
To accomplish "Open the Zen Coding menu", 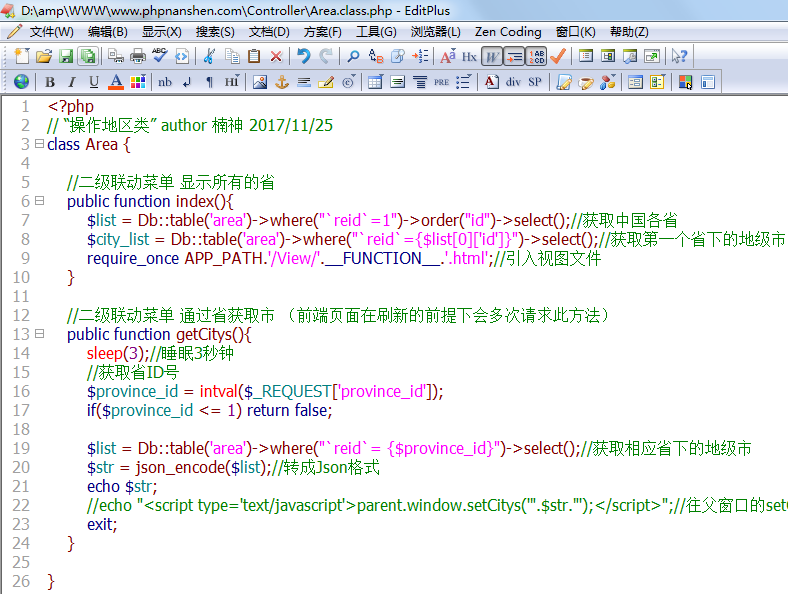I will (508, 32).
